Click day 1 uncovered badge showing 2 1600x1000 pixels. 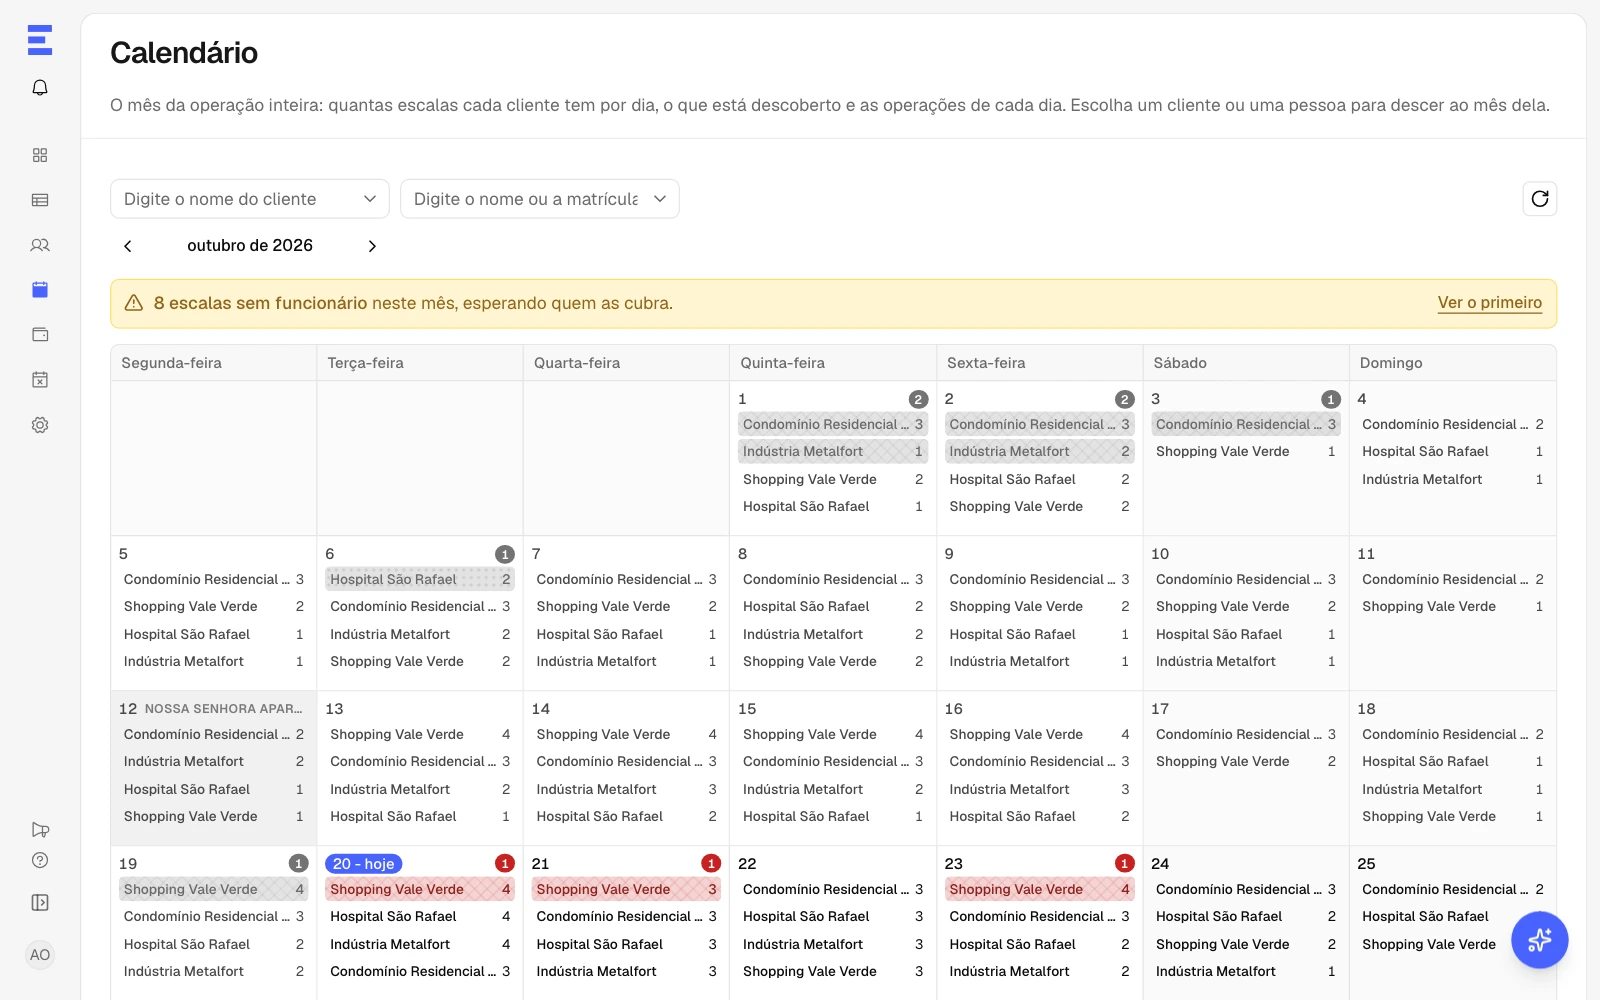(918, 399)
